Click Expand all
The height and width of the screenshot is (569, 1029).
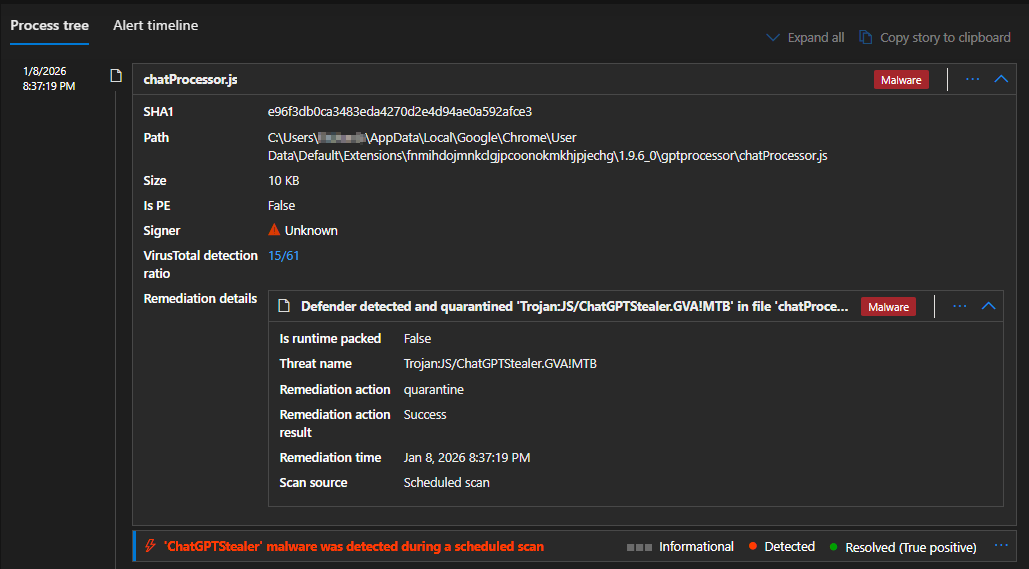coord(816,37)
